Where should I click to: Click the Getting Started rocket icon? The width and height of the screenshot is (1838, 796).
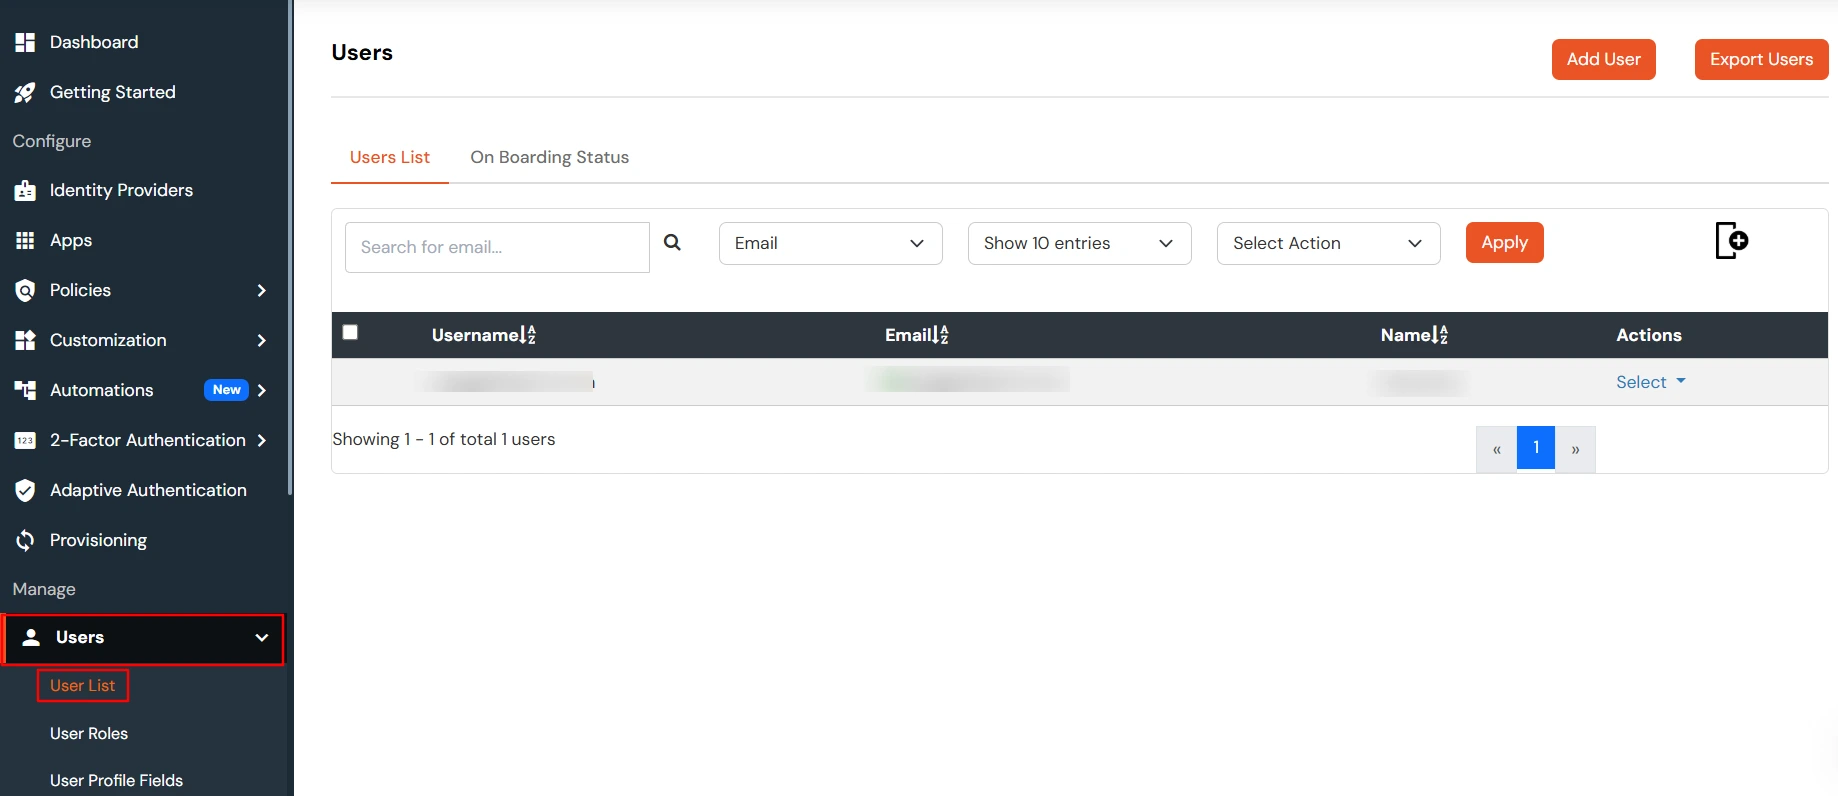pyautogui.click(x=25, y=92)
